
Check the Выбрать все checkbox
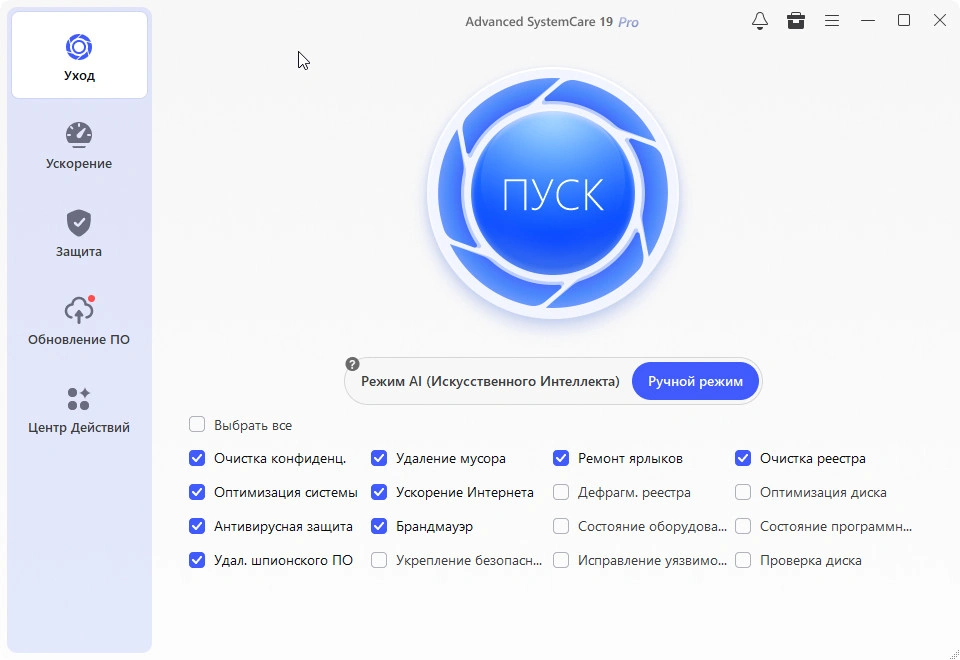pyautogui.click(x=197, y=425)
